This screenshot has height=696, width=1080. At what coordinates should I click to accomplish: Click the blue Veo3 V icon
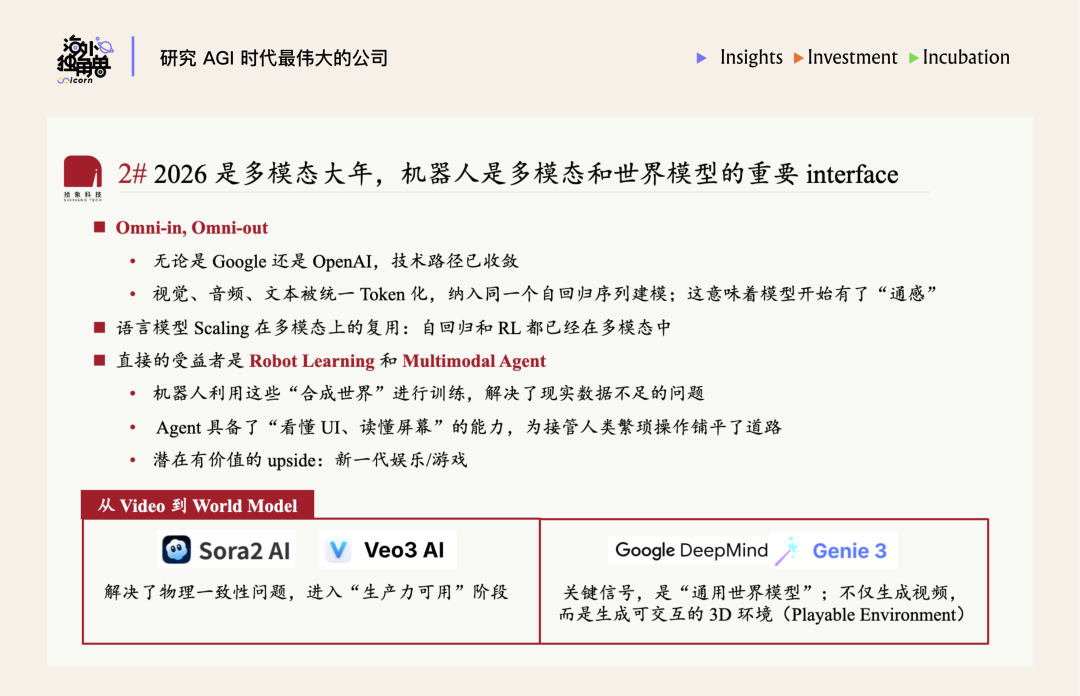pyautogui.click(x=339, y=550)
